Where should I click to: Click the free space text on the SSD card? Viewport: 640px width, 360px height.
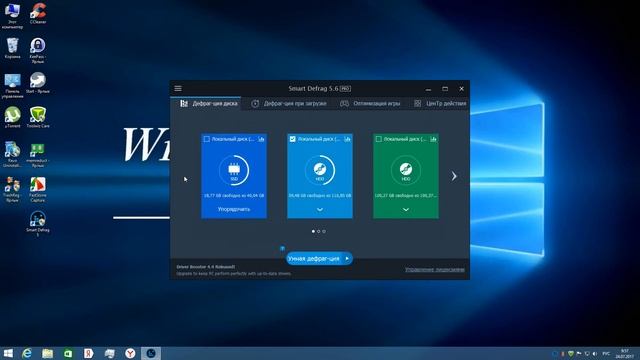[x=234, y=196]
